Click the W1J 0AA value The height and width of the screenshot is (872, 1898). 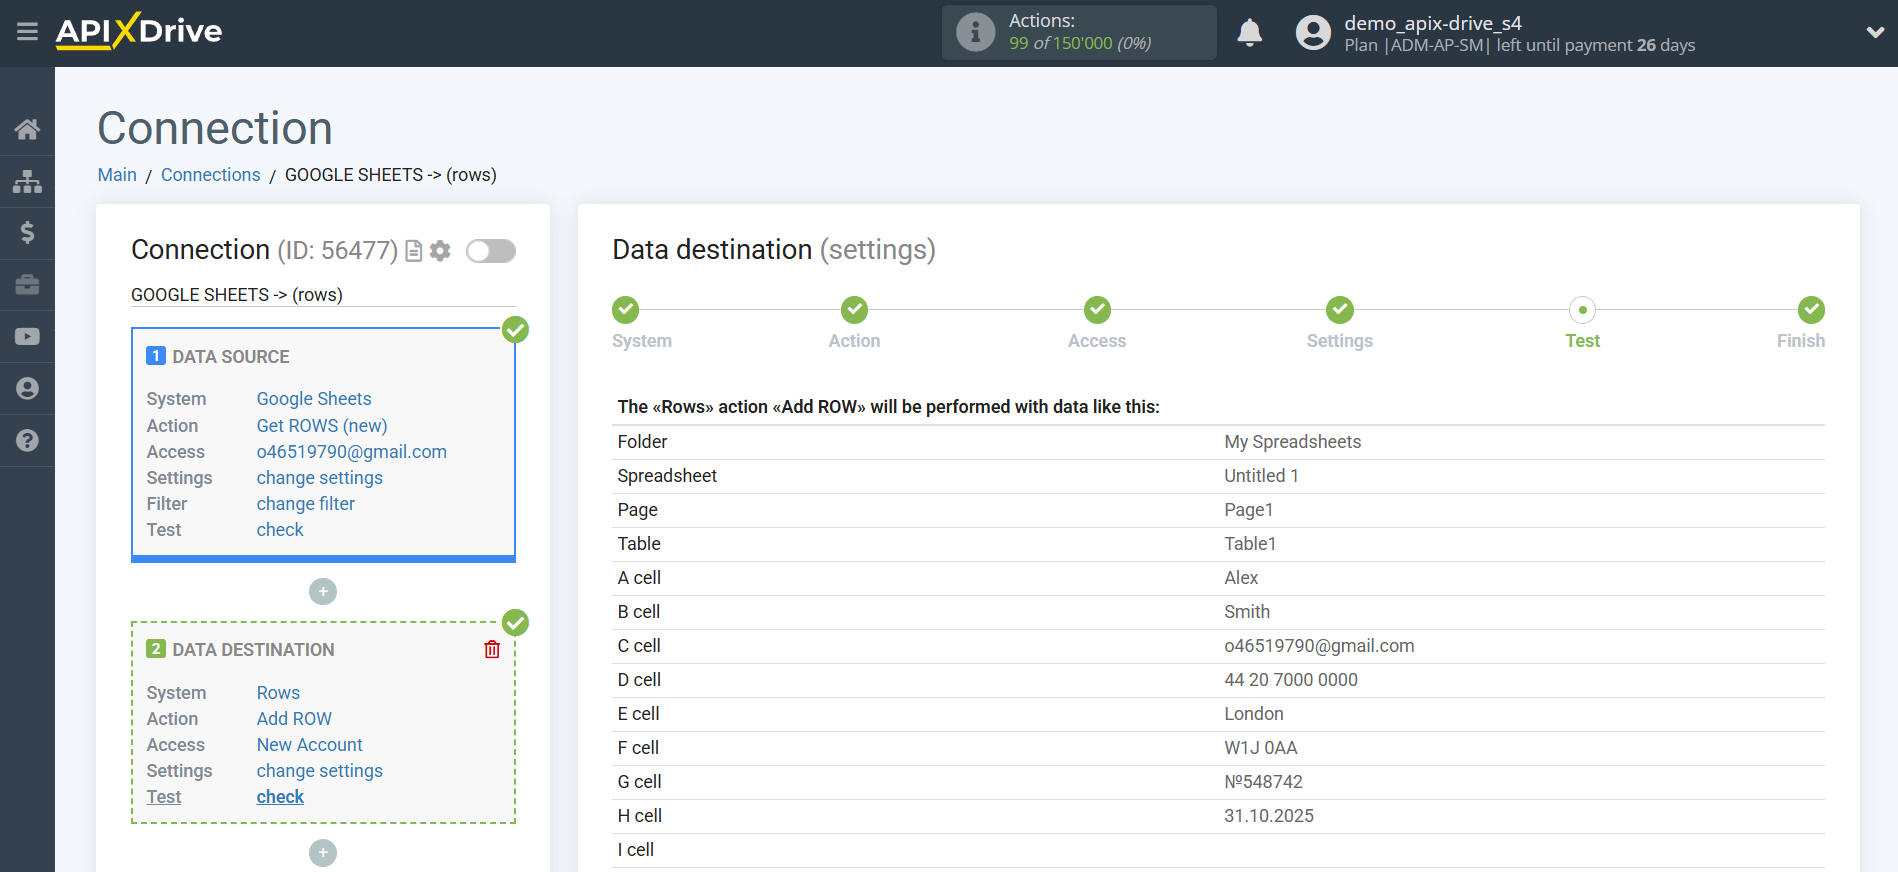pos(1261,748)
